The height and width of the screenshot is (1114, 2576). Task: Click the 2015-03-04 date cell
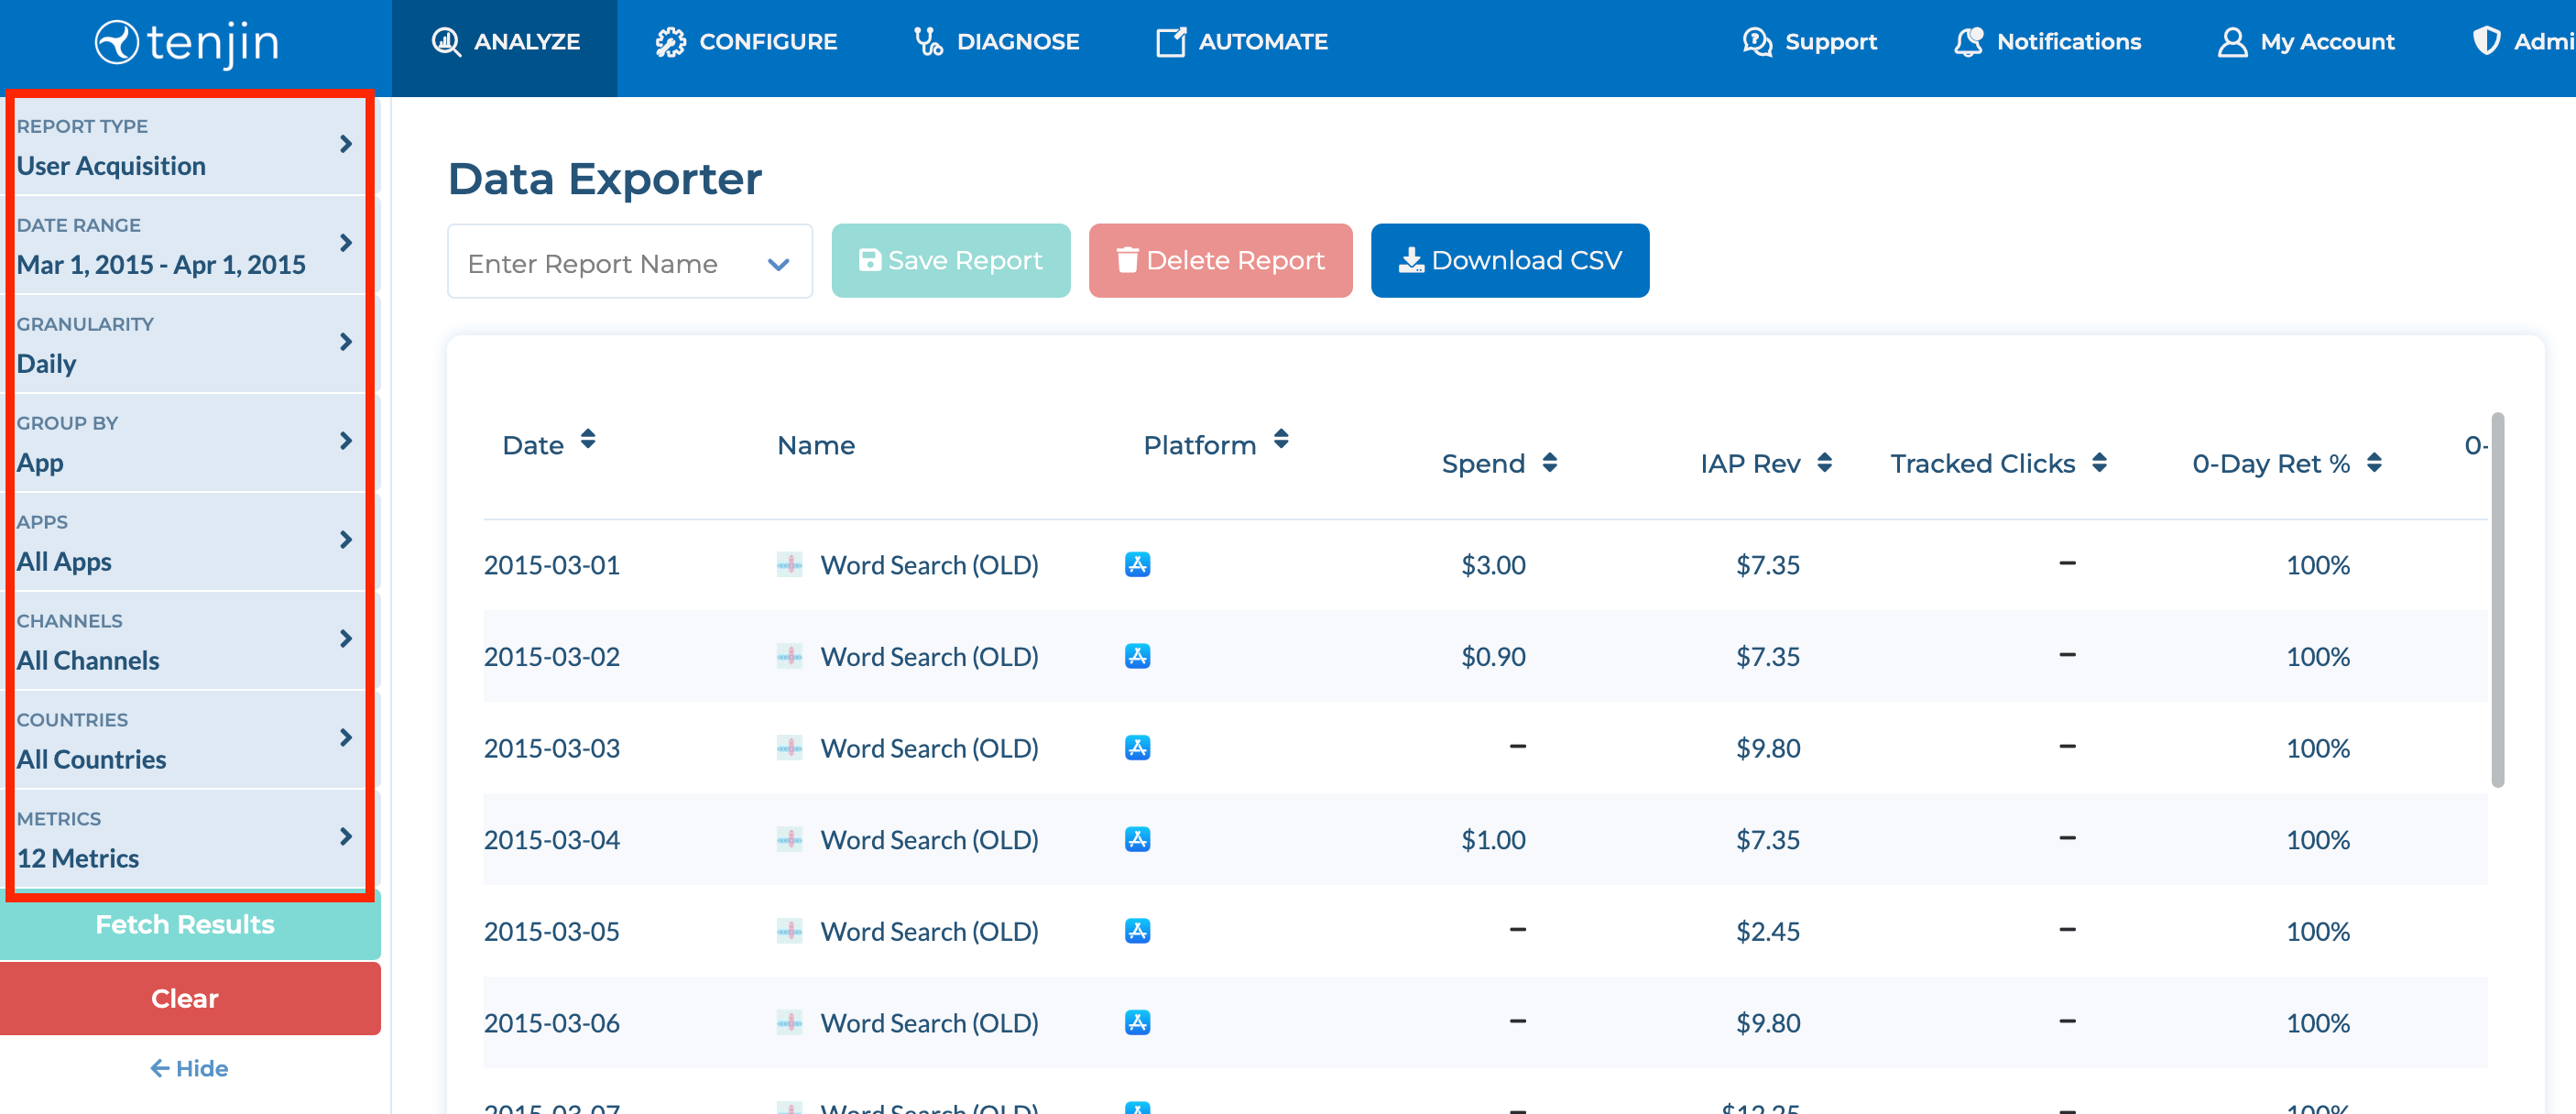coord(552,840)
